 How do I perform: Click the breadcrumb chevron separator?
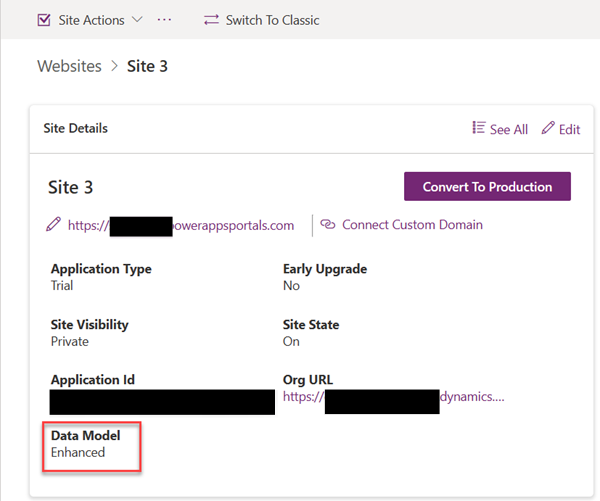[x=114, y=67]
